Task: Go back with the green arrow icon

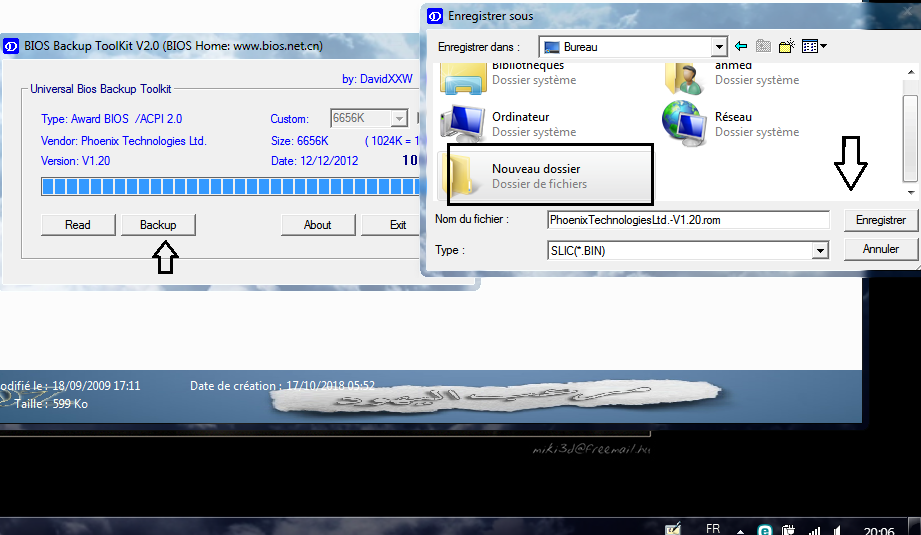Action: (x=741, y=46)
